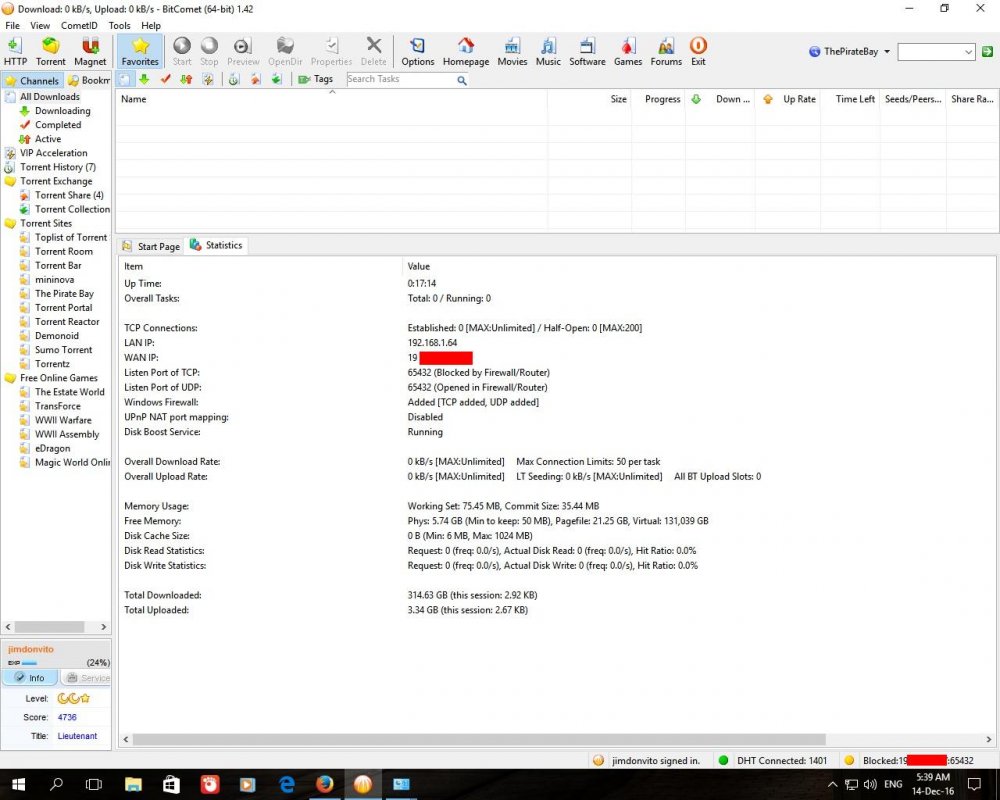Click VIP acceleration filter icon in task toolbar
1000x800 pixels.
tap(207, 79)
